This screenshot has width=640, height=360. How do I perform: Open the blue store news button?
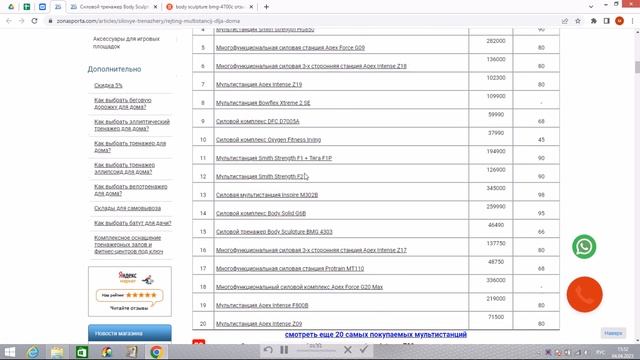[130, 333]
